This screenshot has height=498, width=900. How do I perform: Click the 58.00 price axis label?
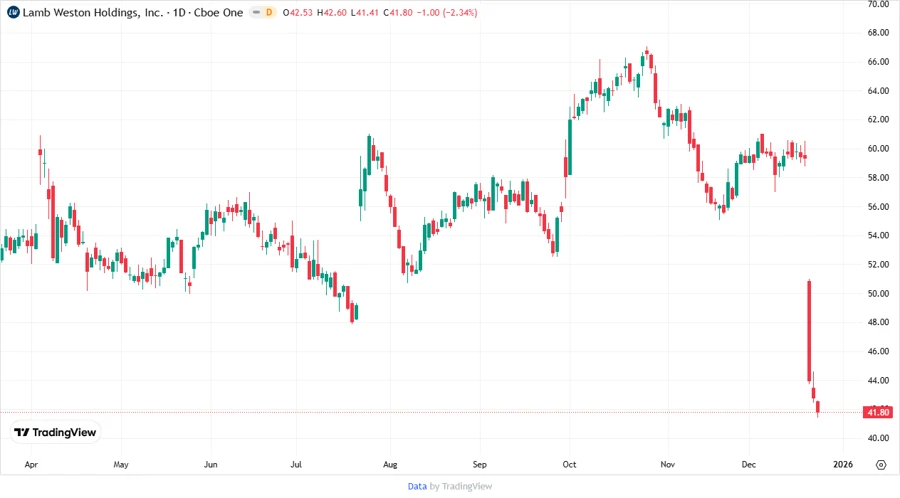(878, 177)
